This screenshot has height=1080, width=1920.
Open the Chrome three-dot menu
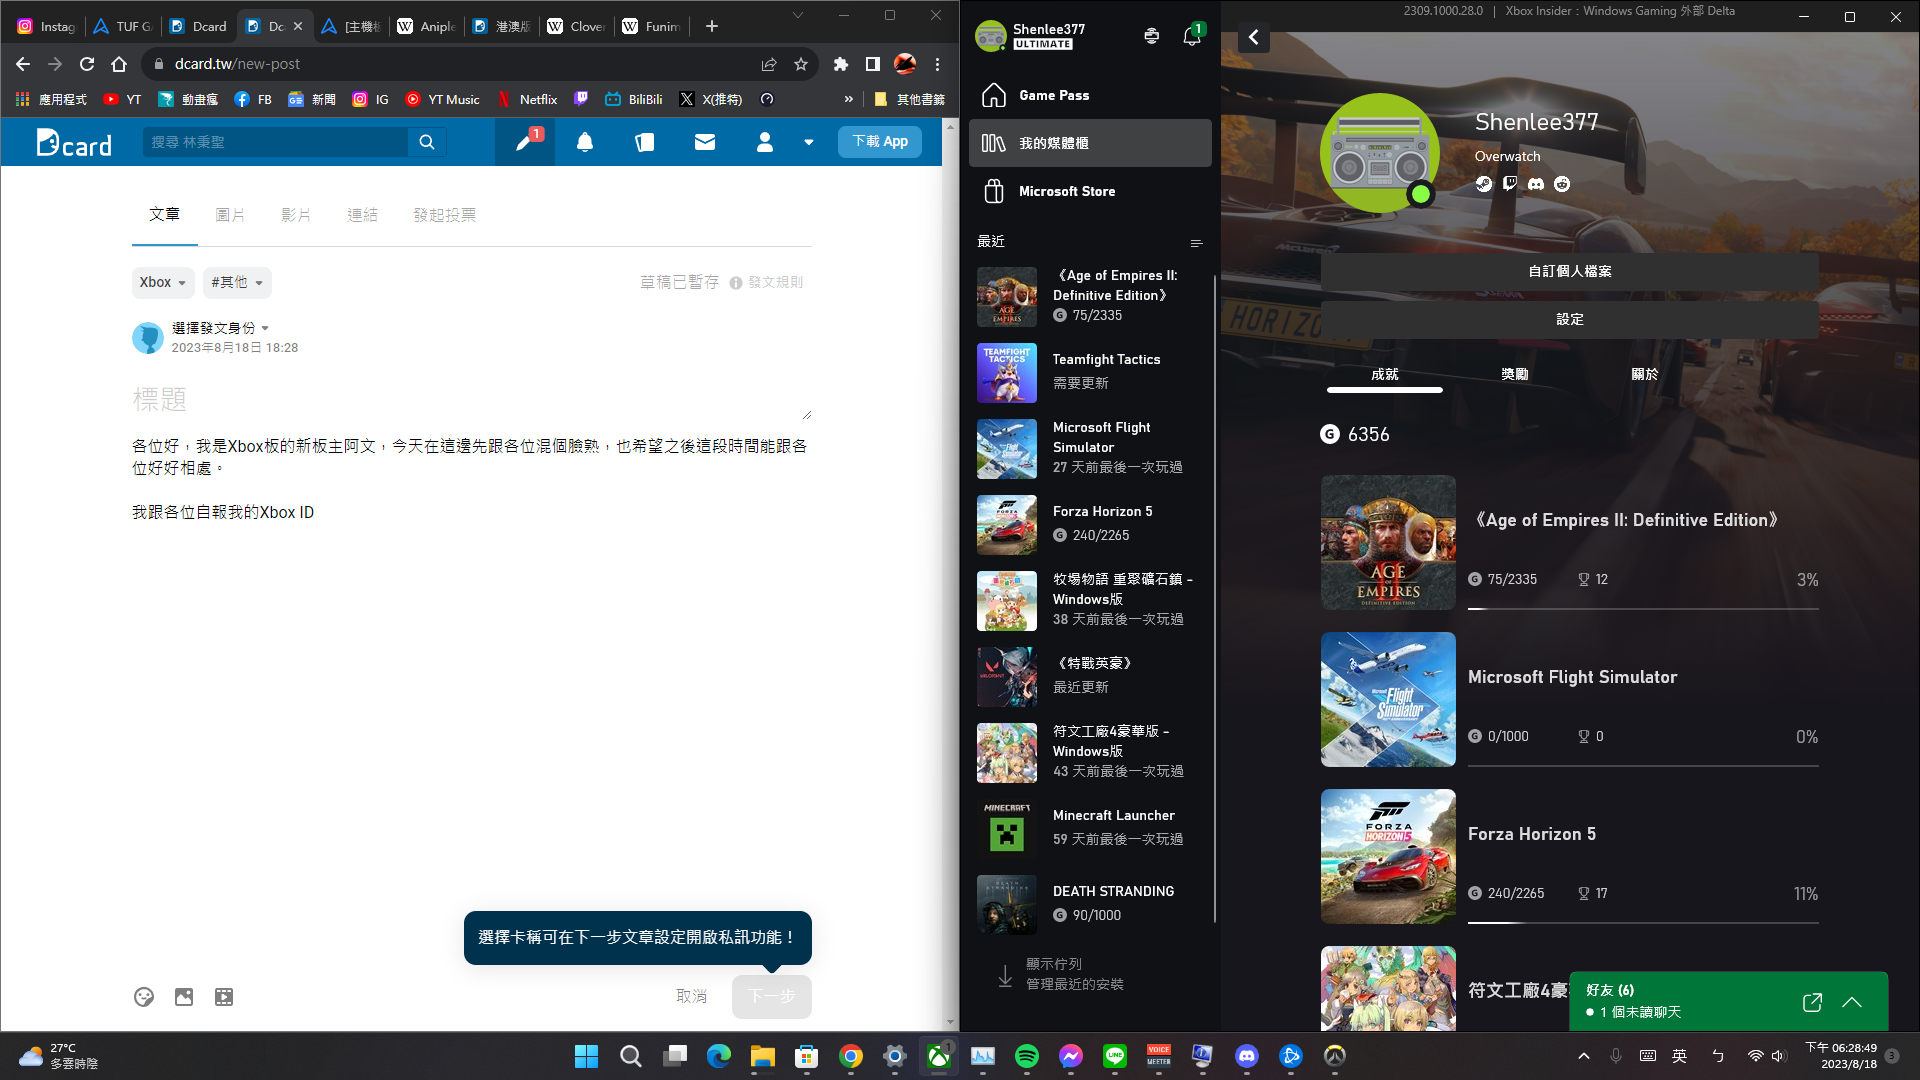pos(937,64)
